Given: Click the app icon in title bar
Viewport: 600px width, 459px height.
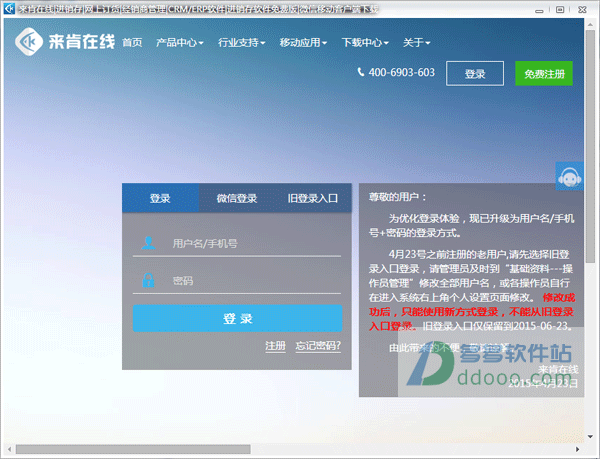Looking at the screenshot, I should 9,8.
